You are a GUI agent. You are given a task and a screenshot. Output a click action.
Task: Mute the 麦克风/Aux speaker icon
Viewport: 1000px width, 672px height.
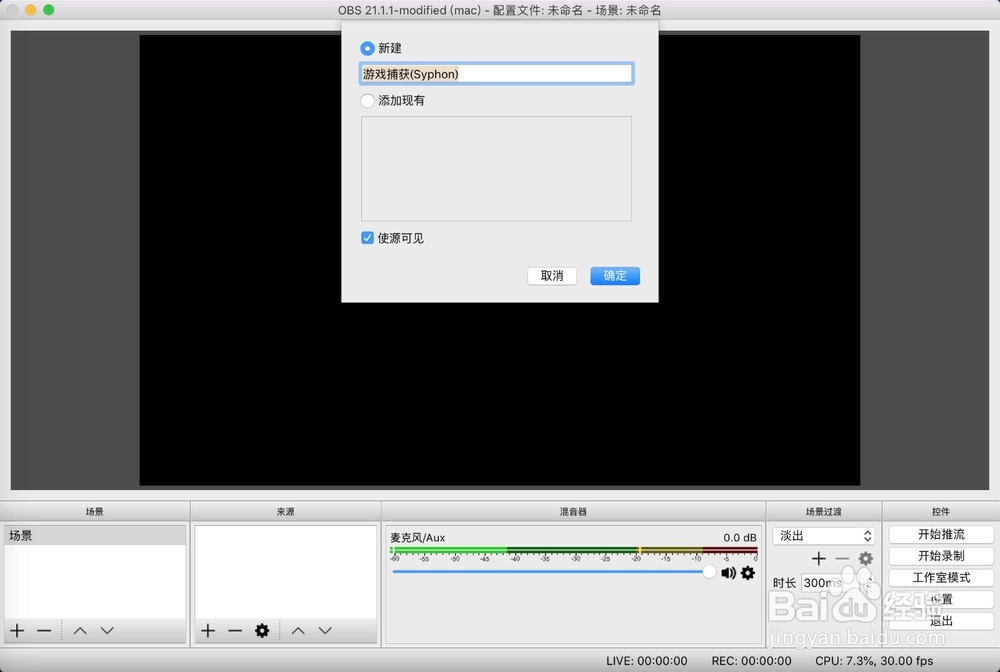728,573
